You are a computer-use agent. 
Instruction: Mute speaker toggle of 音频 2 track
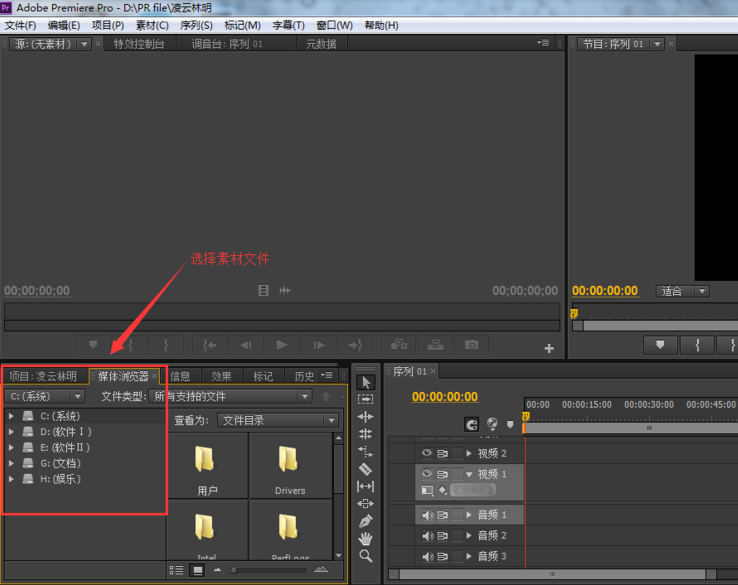(x=427, y=536)
